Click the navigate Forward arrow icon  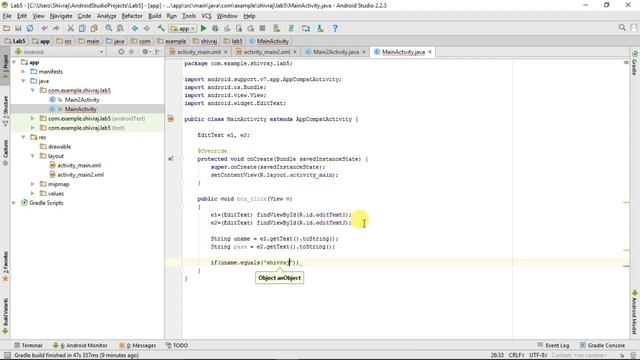(146, 28)
